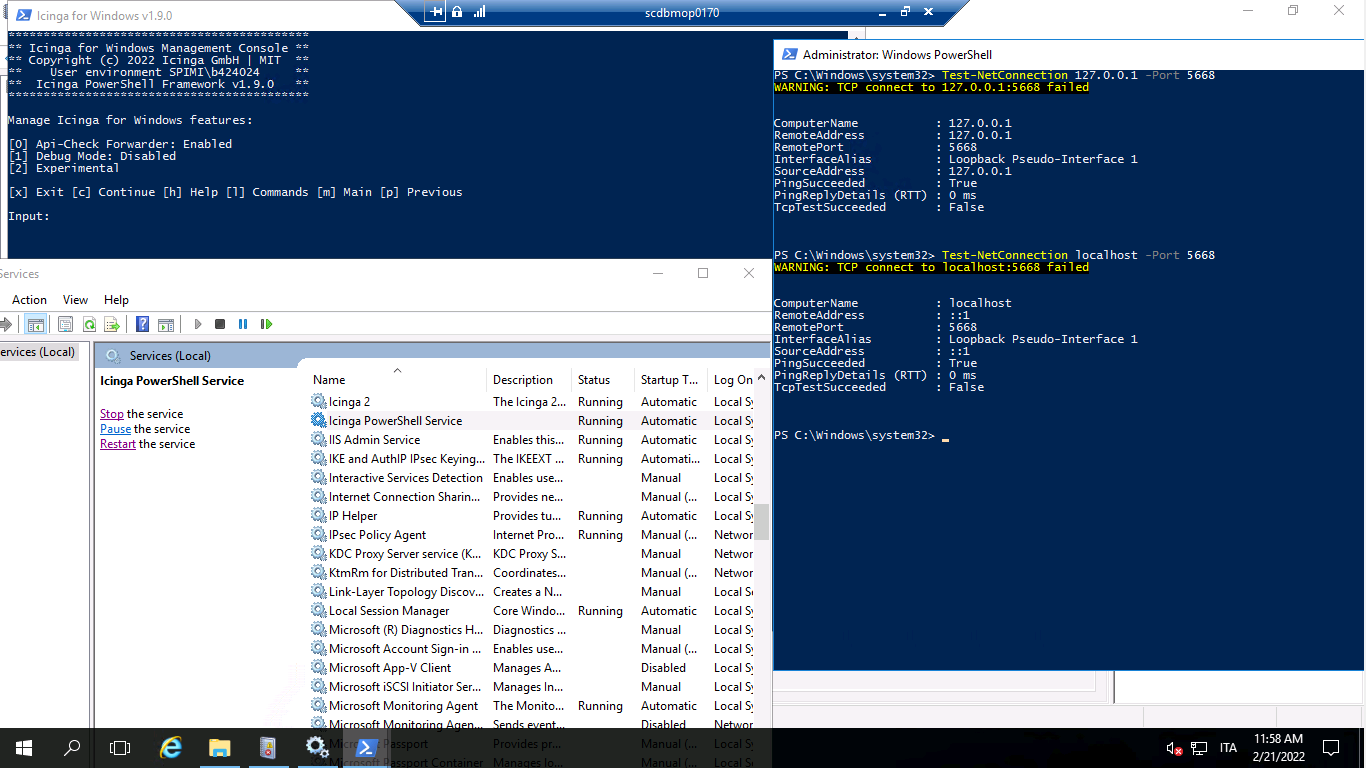Viewport: 1366px width, 768px height.
Task: Toggle the console tree pane visibility
Action: 35,323
